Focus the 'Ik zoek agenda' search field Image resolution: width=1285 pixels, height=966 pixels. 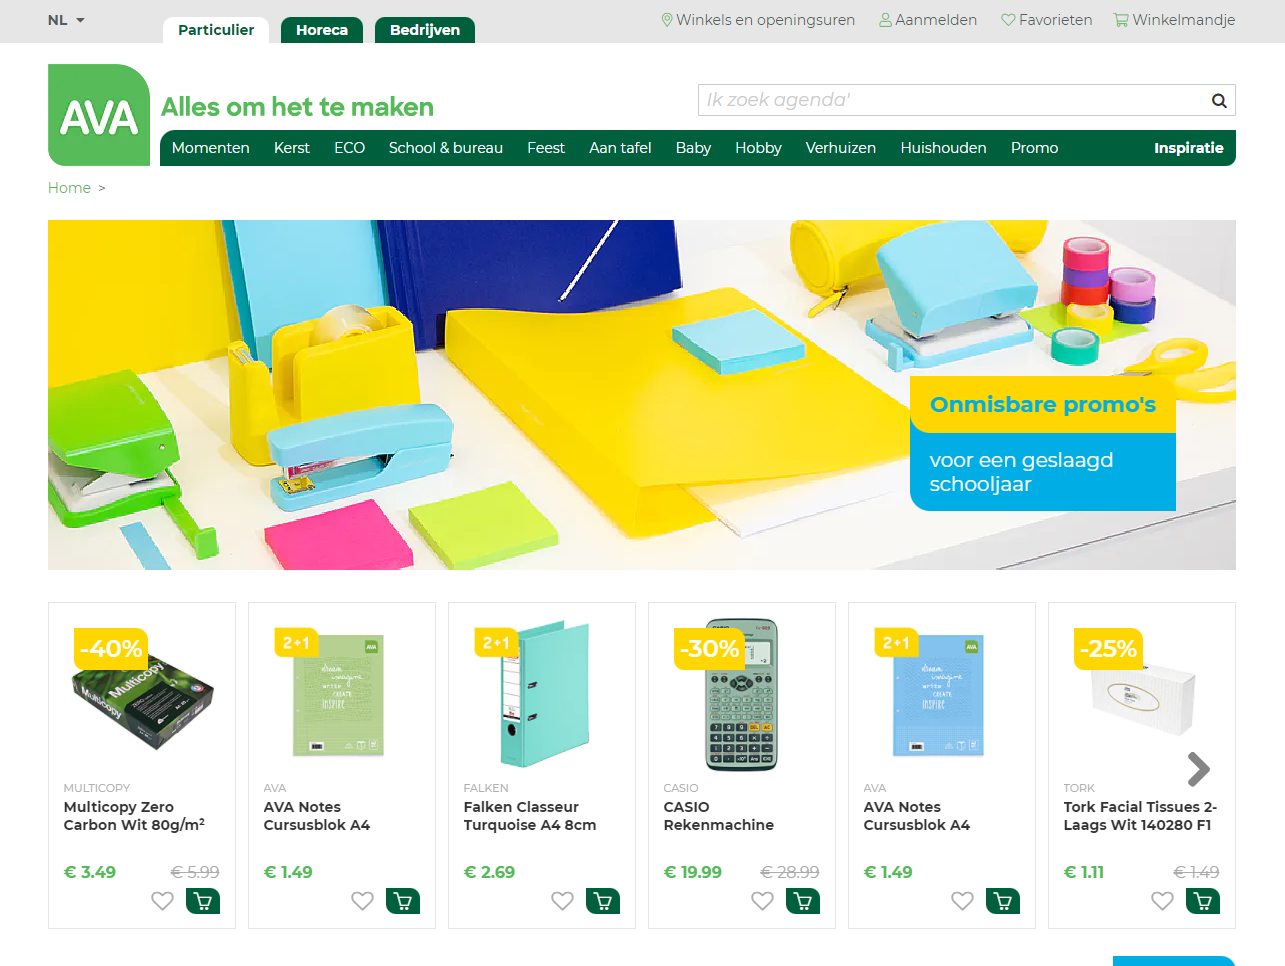pyautogui.click(x=953, y=100)
